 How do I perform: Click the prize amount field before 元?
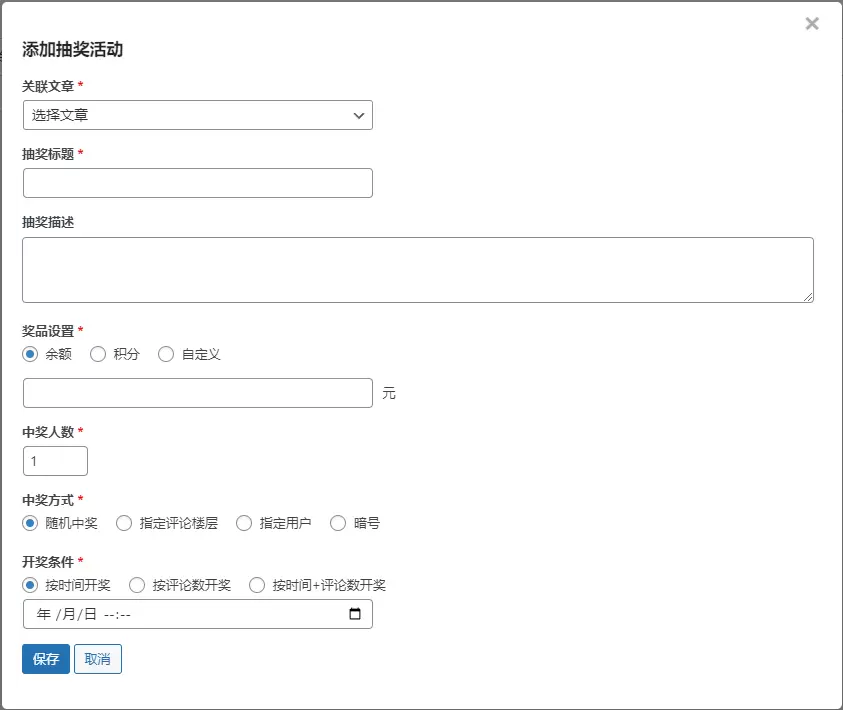coord(197,393)
